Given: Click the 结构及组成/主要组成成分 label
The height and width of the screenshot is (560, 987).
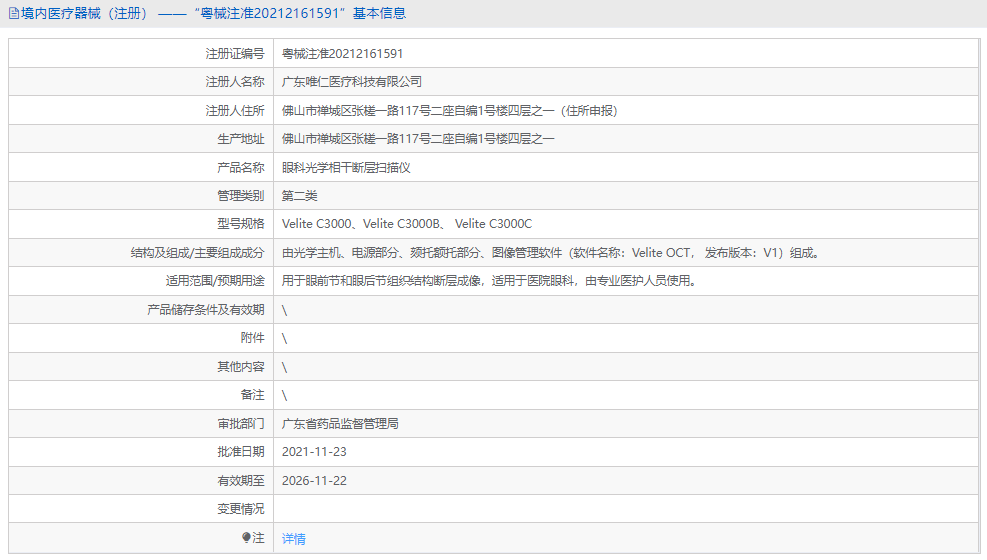Looking at the screenshot, I should (198, 253).
